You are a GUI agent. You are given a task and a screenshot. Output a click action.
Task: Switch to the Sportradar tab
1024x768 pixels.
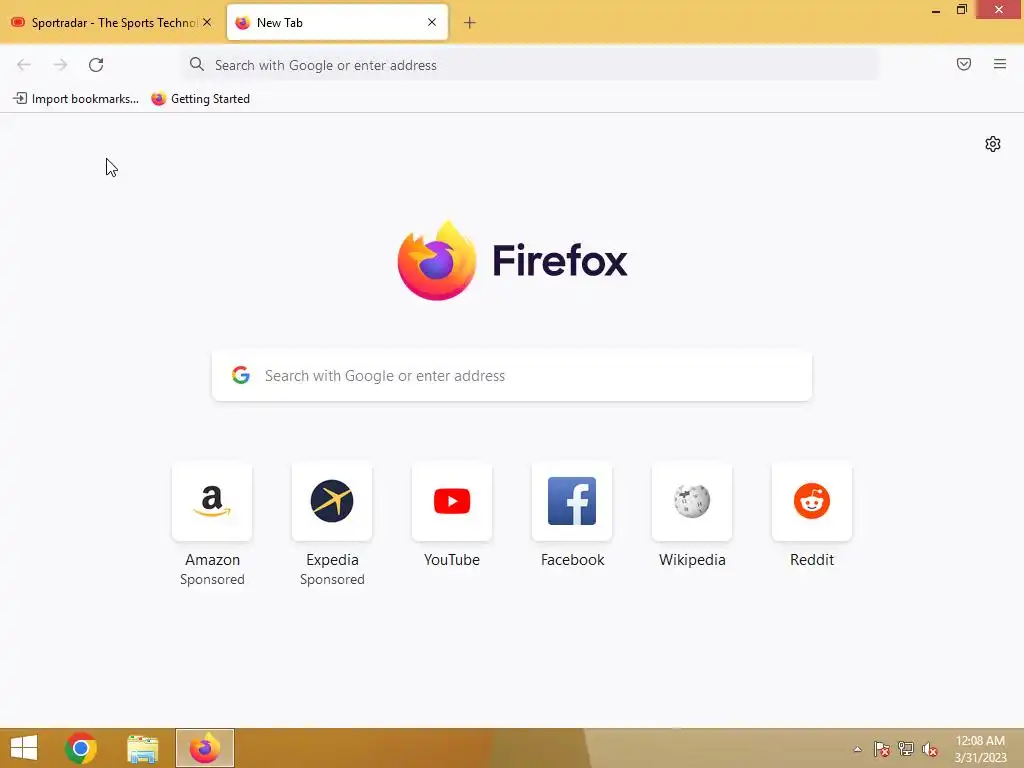click(x=112, y=23)
